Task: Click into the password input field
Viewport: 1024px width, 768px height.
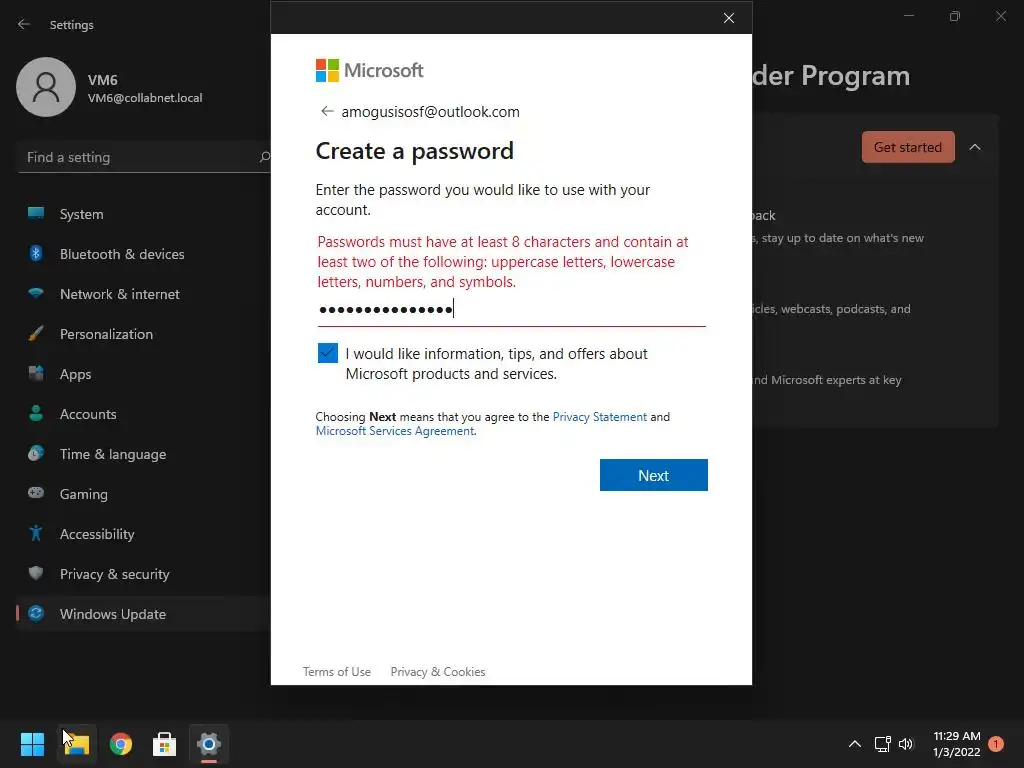Action: (511, 309)
